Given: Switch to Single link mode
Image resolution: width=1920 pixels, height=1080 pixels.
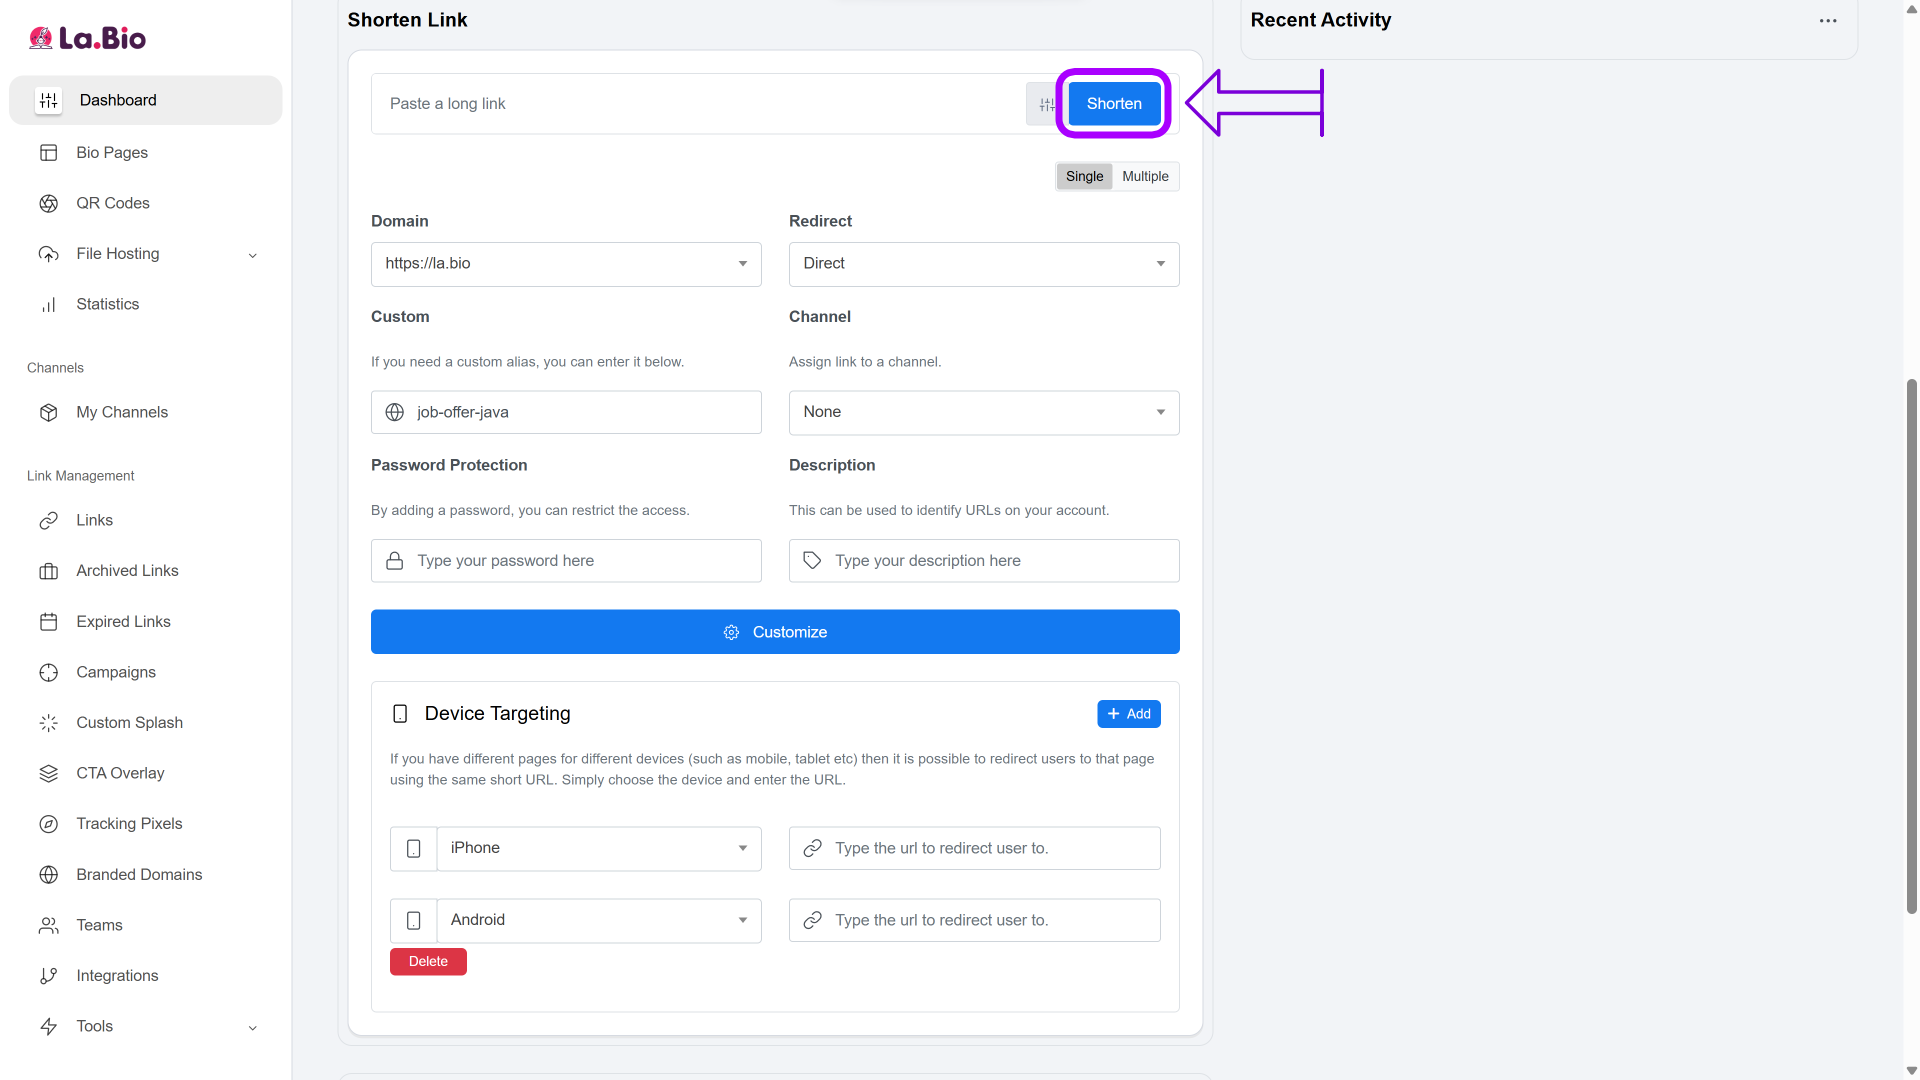Looking at the screenshot, I should click(x=1084, y=177).
